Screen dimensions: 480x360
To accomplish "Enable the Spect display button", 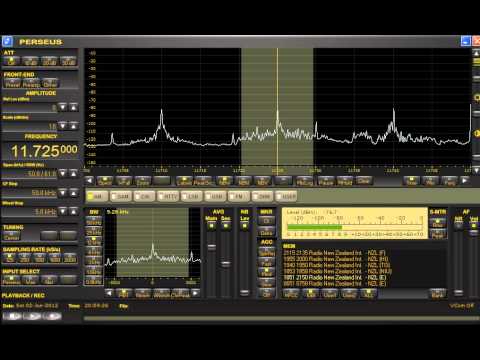I will 105,181.
